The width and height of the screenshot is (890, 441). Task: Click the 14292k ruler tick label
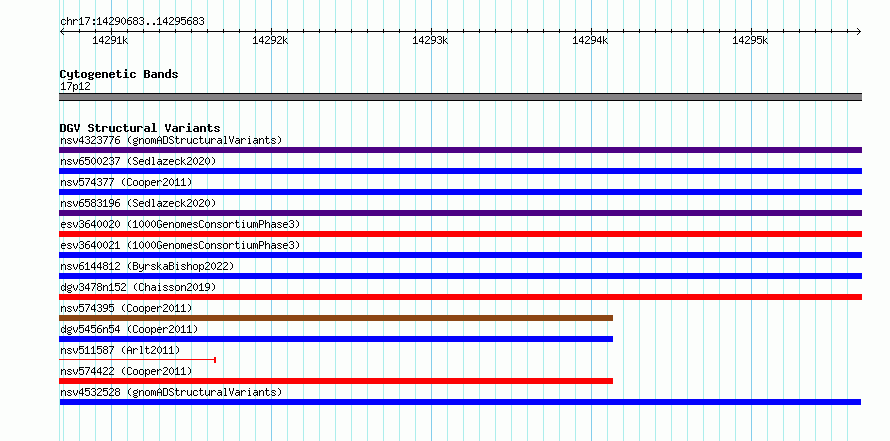click(270, 40)
